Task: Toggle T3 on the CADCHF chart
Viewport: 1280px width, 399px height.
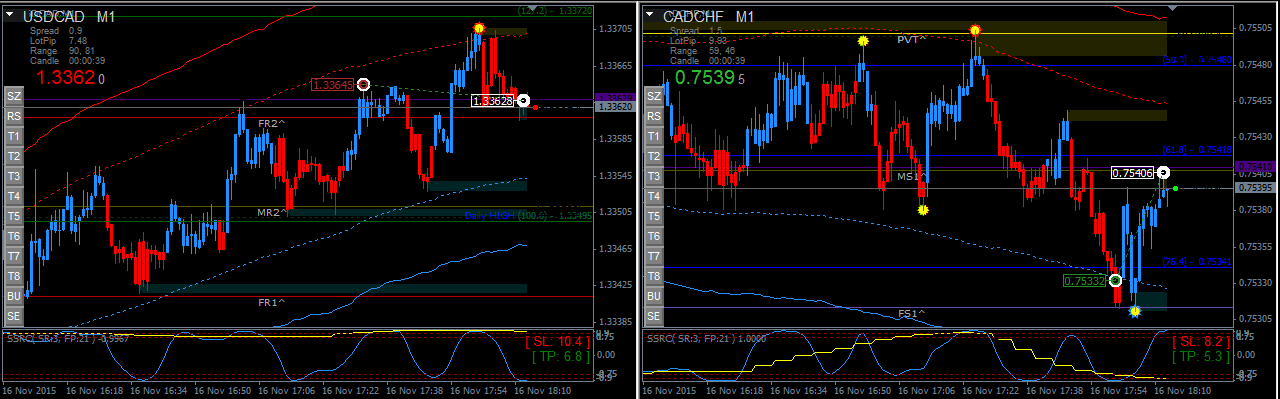Action: pos(654,176)
